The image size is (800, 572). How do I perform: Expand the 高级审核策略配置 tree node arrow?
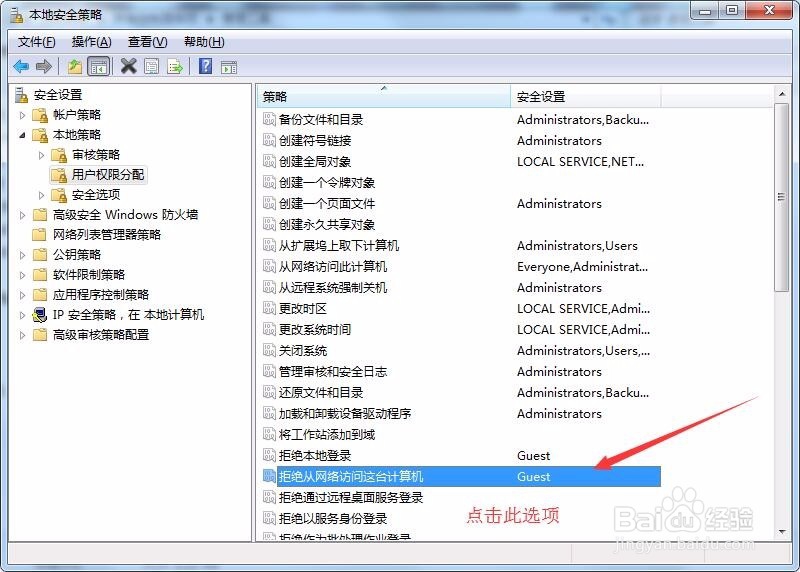click(x=22, y=335)
